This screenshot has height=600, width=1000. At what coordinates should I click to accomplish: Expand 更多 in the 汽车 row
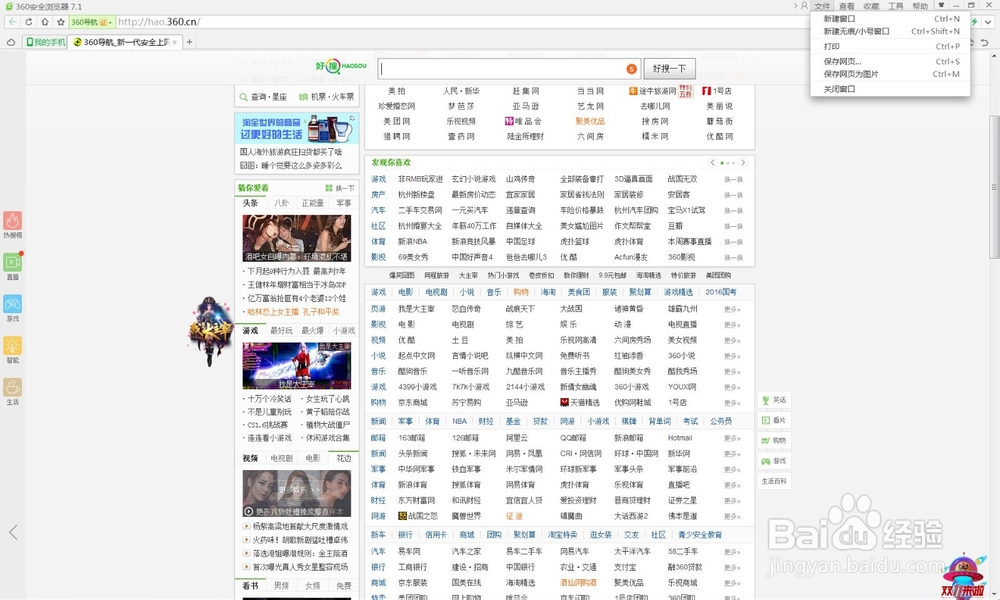click(x=732, y=552)
